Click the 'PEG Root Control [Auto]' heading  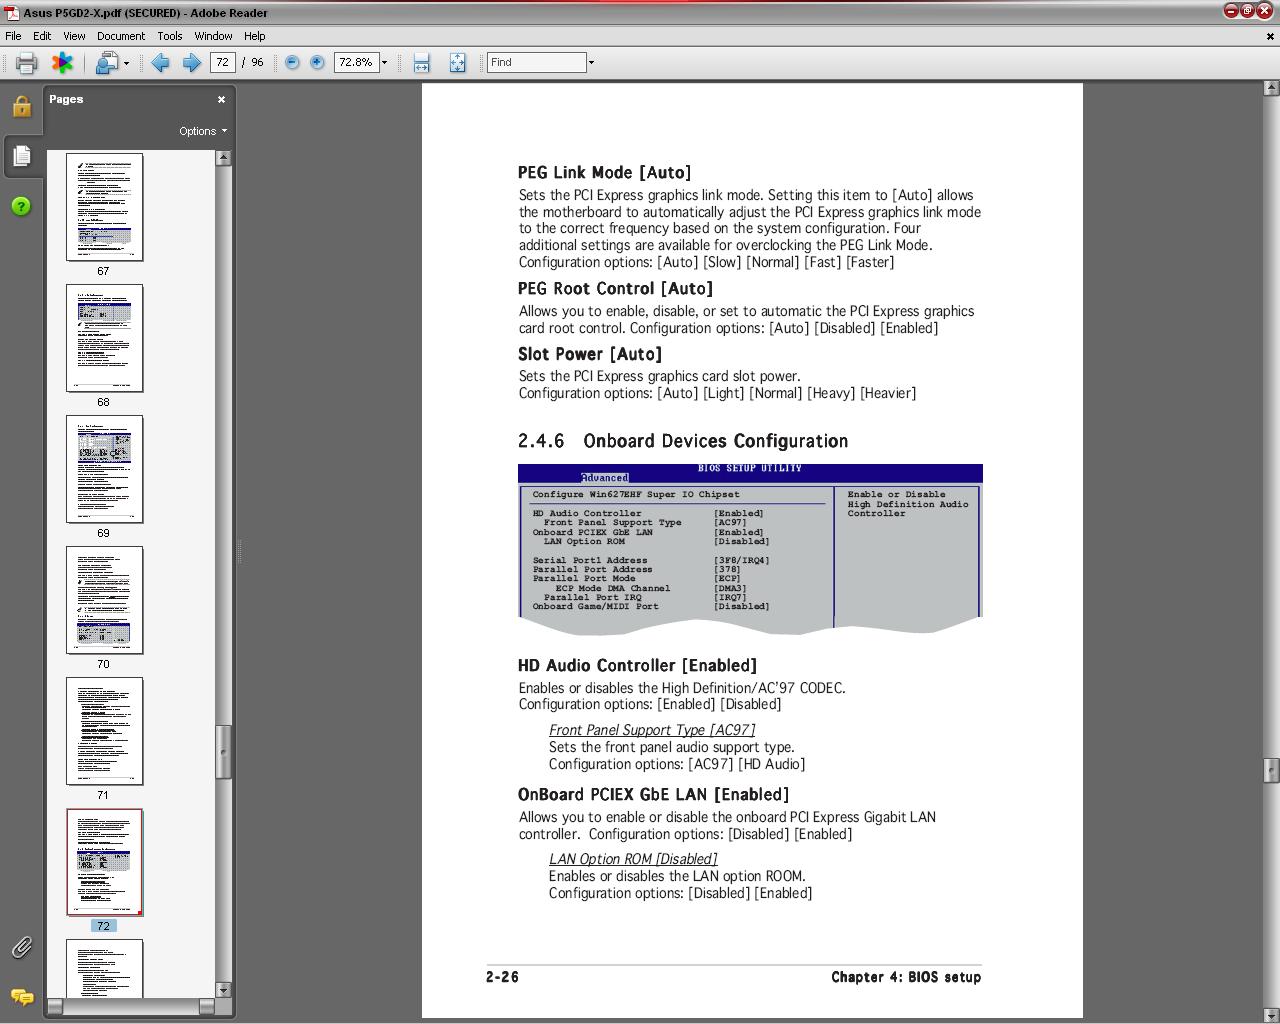pos(615,289)
